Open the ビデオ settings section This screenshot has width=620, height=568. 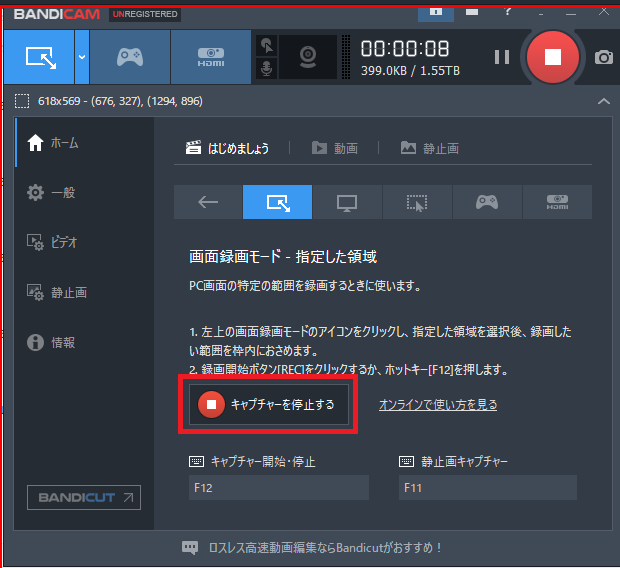pos(84,242)
